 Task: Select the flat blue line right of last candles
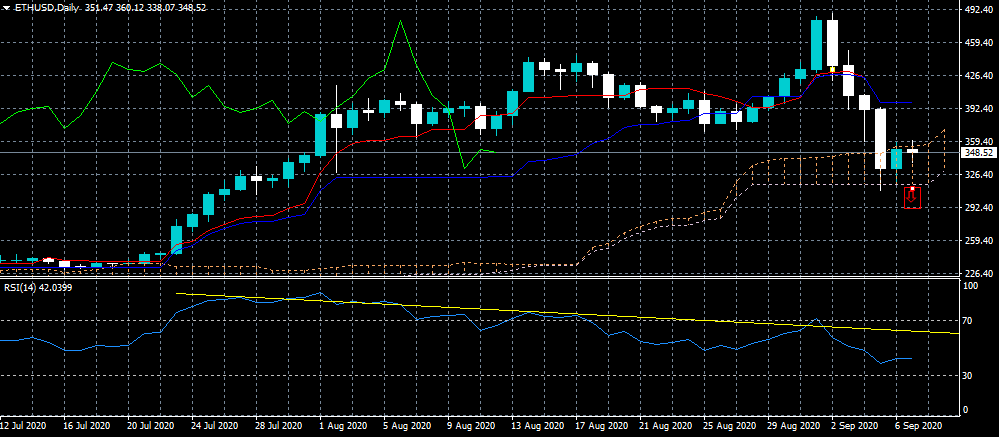point(895,103)
